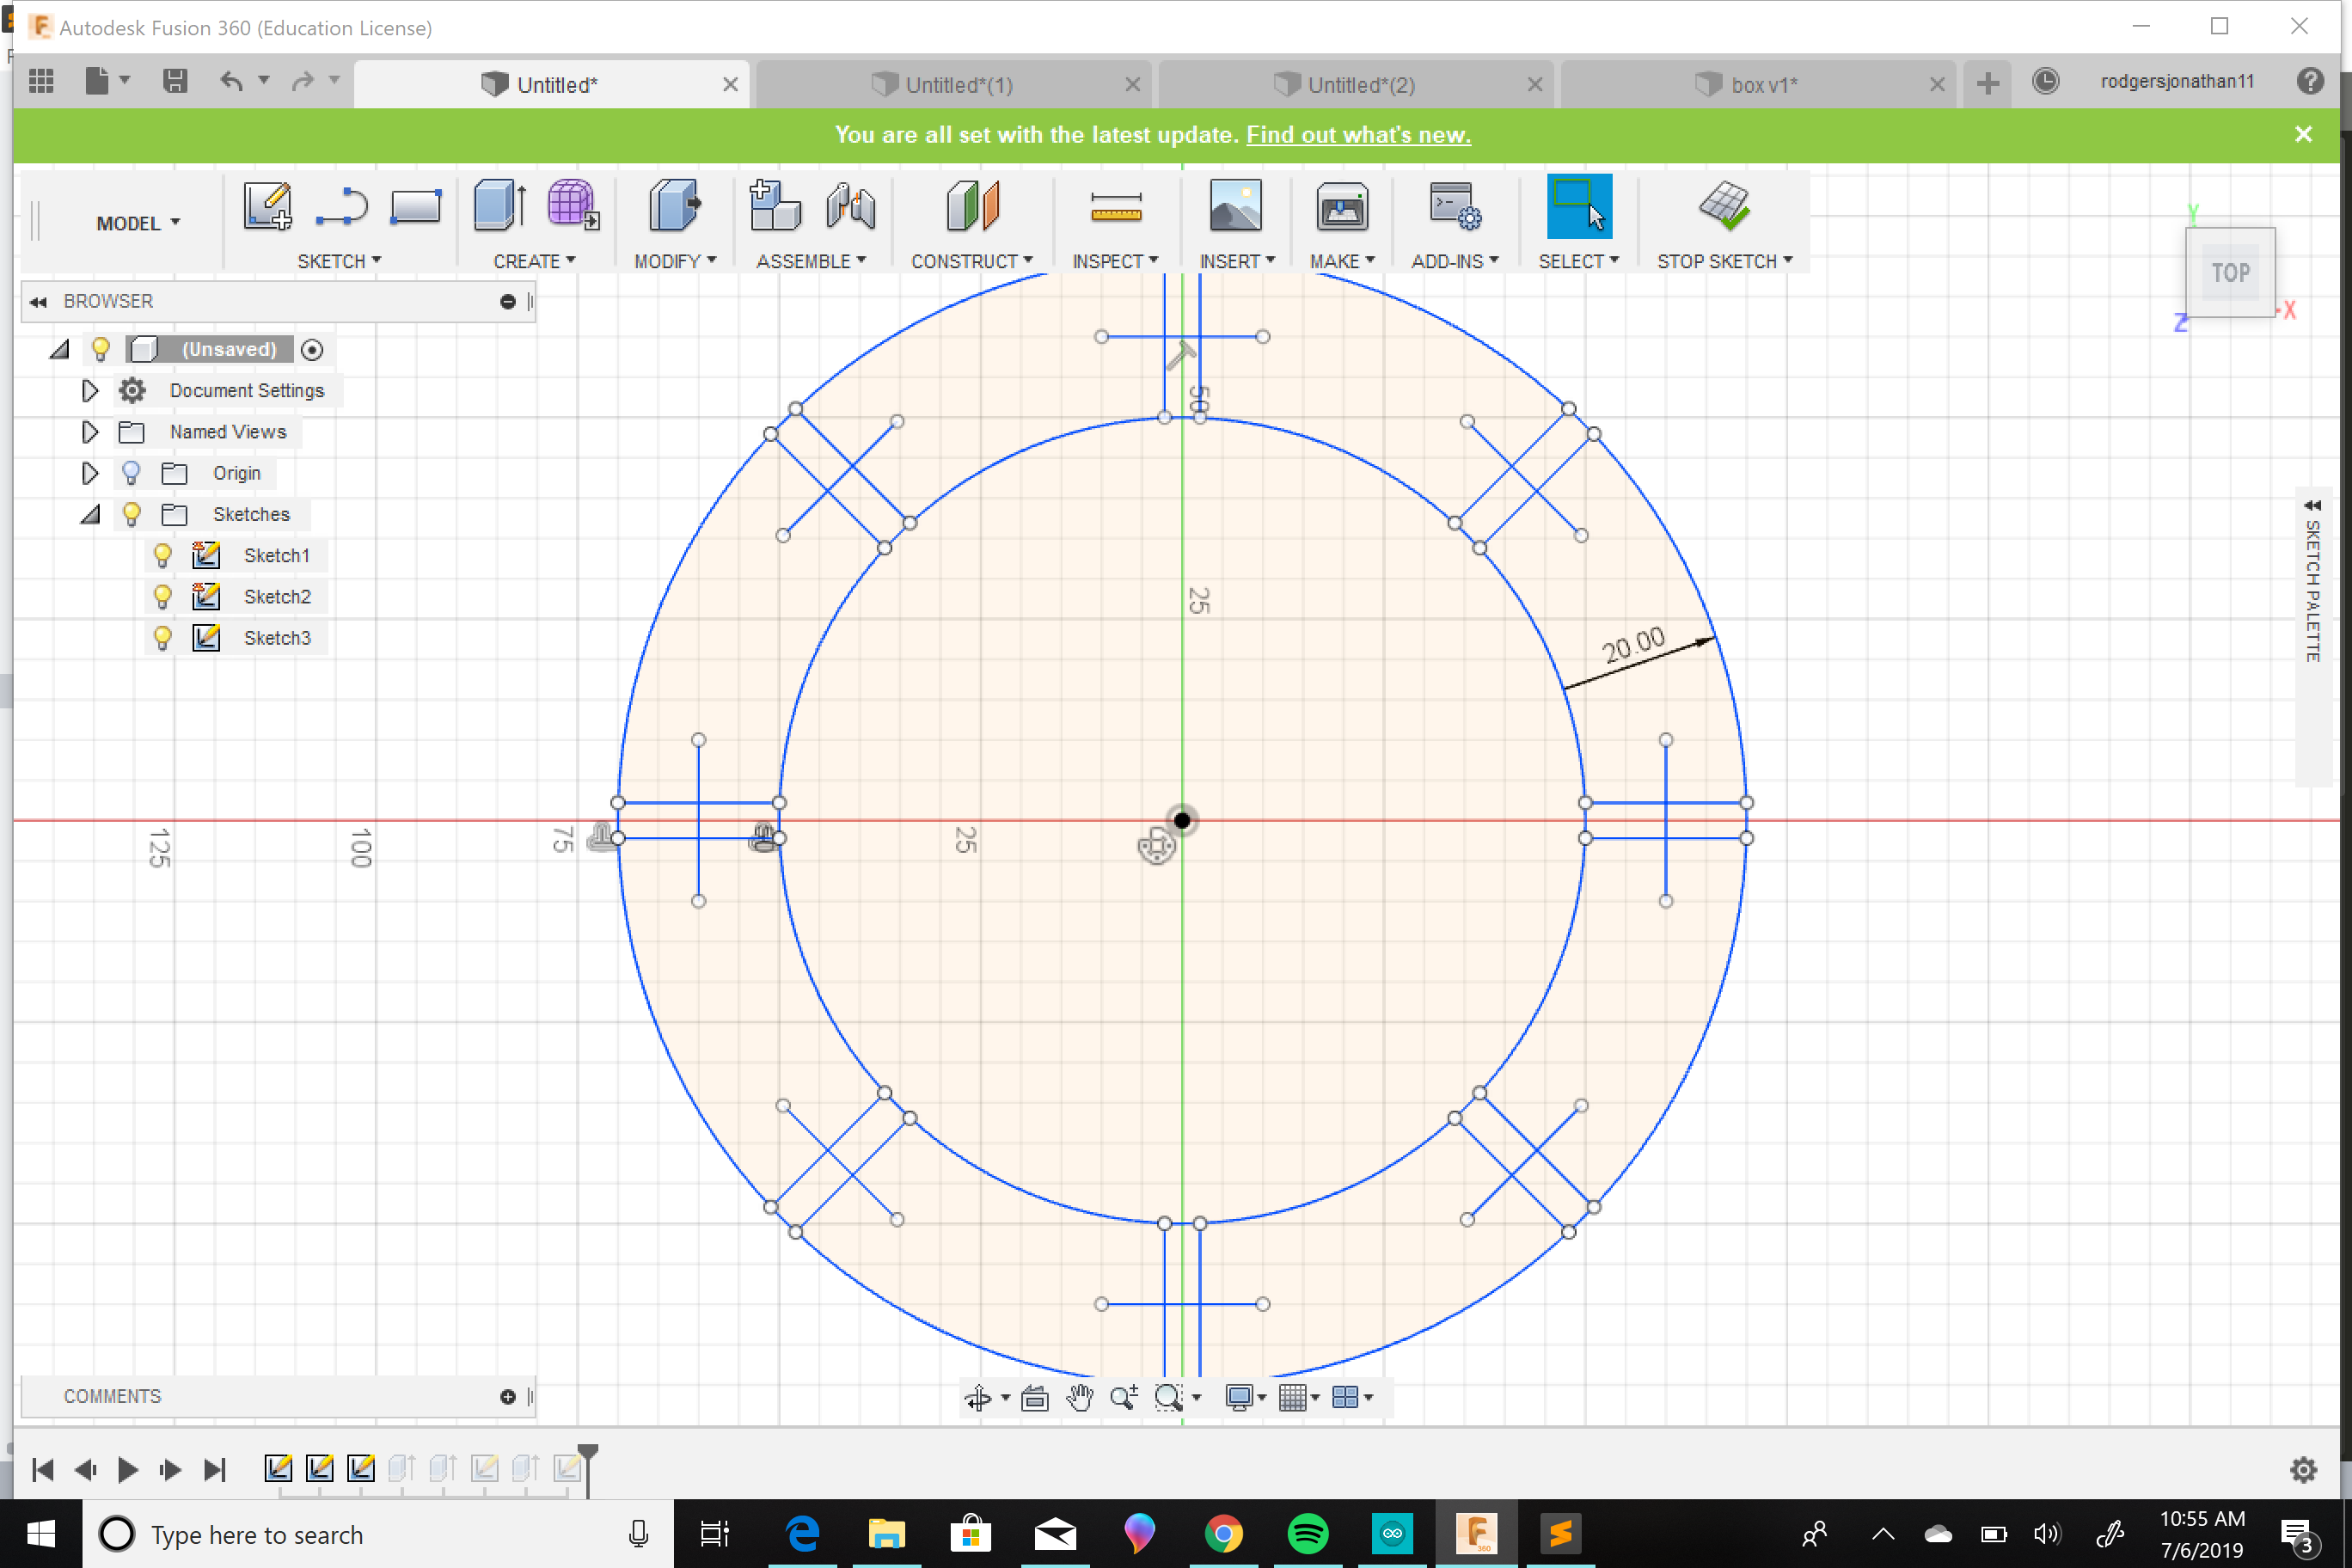Image resolution: width=2352 pixels, height=1568 pixels.
Task: Open the CONSTRUCT dropdown menu
Action: (x=971, y=261)
